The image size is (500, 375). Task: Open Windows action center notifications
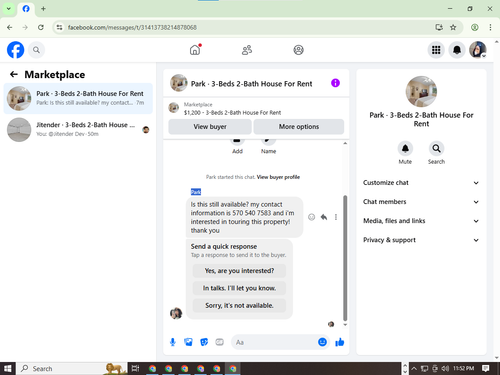[x=486, y=368]
